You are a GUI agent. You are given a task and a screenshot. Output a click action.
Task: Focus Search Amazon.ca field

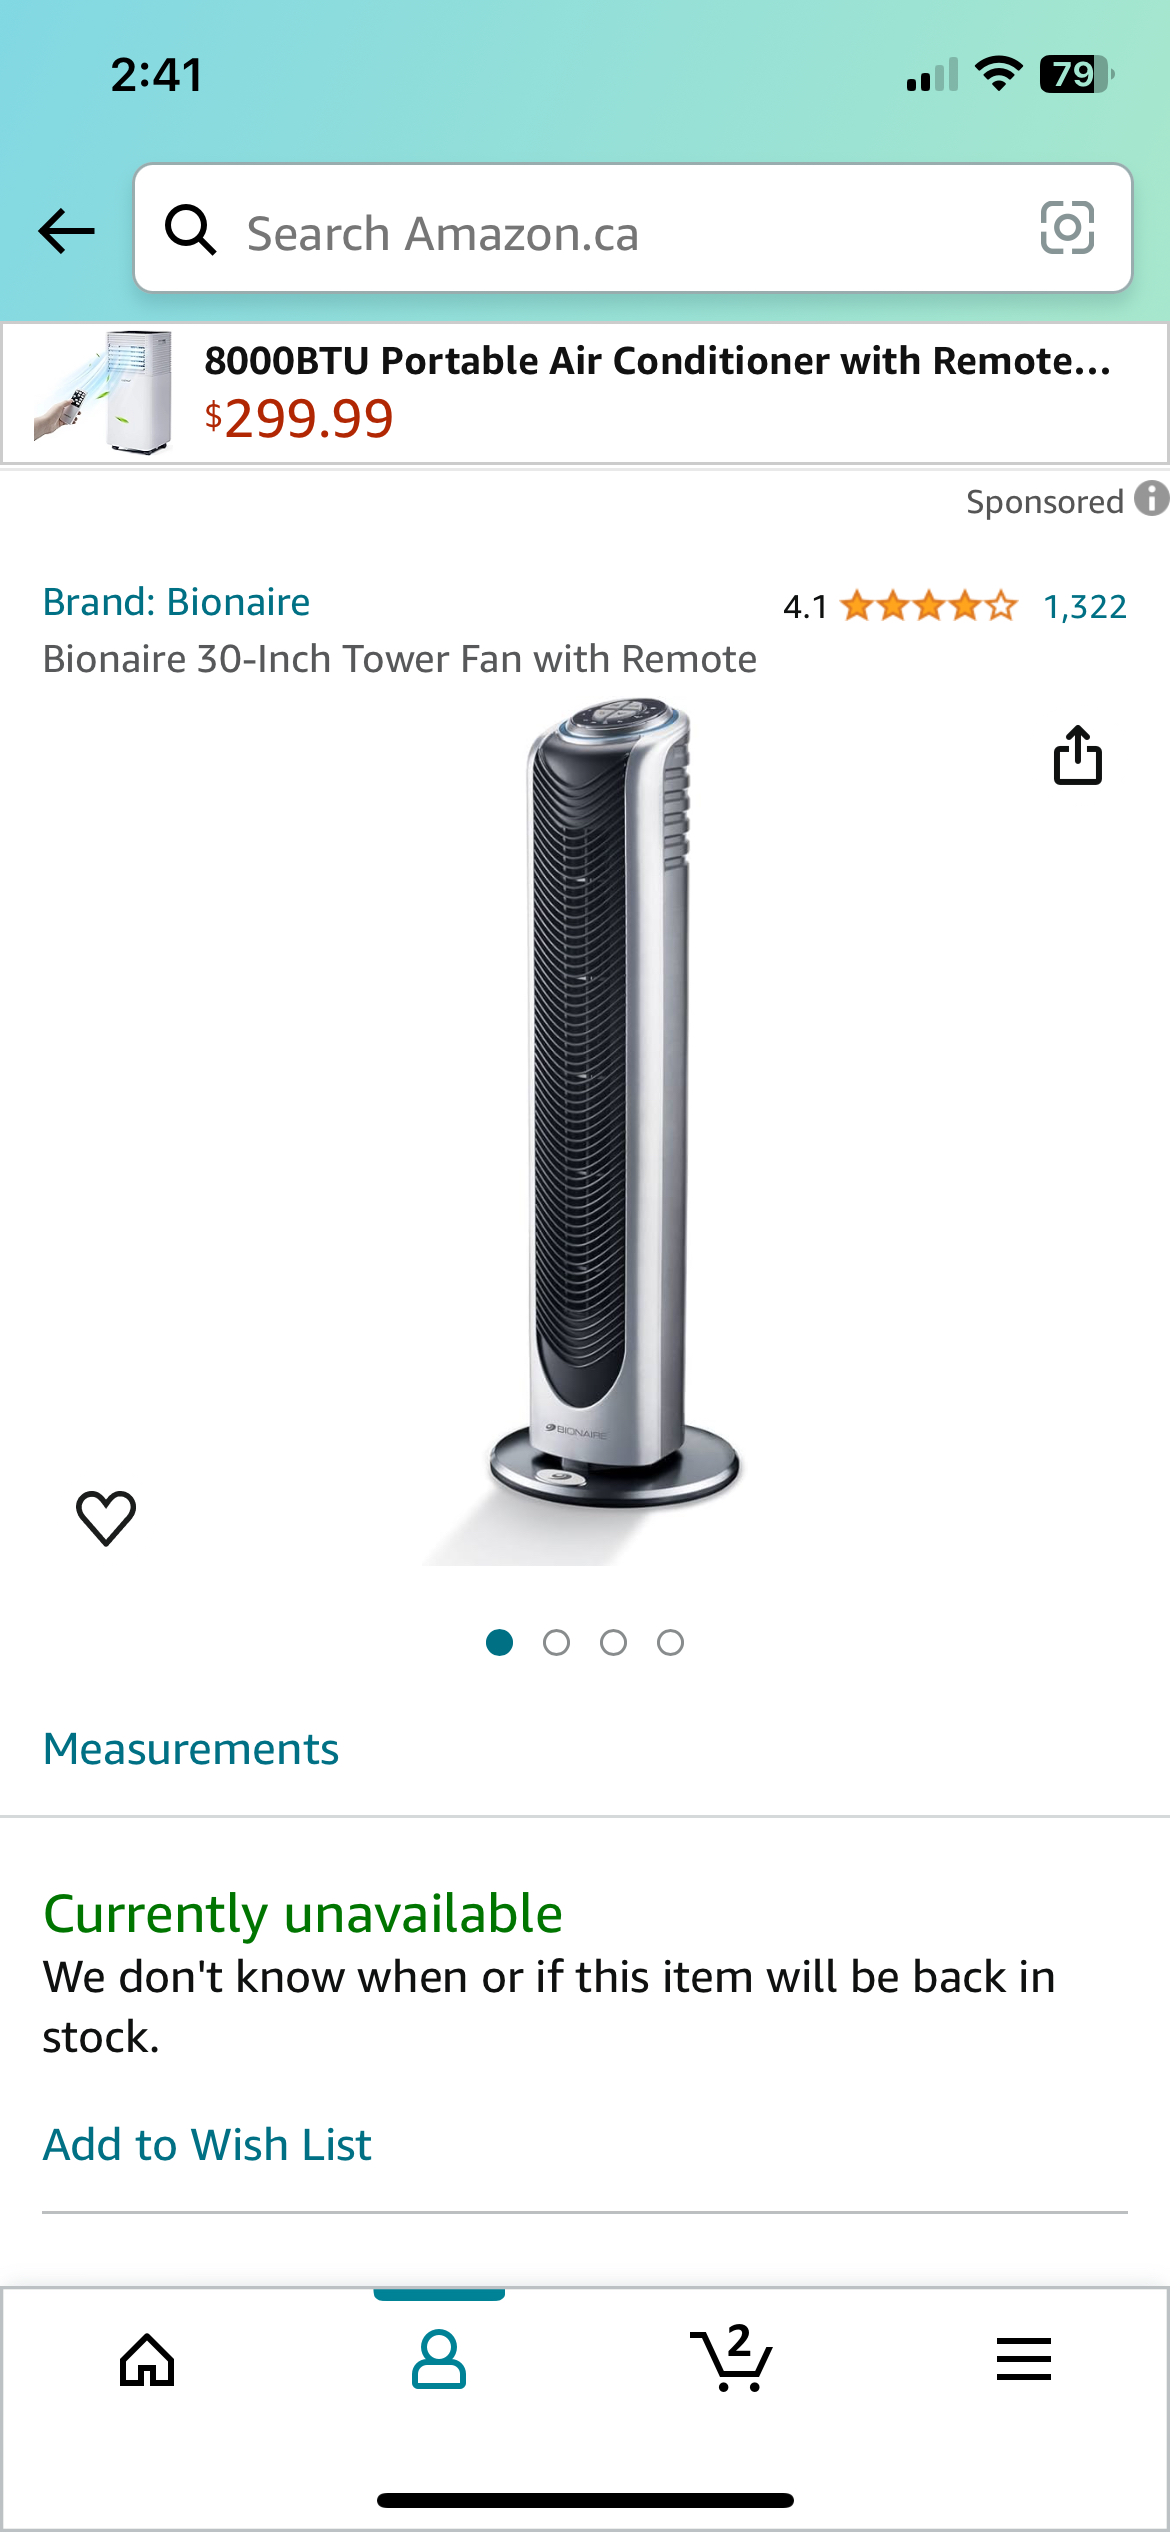pos(633,228)
